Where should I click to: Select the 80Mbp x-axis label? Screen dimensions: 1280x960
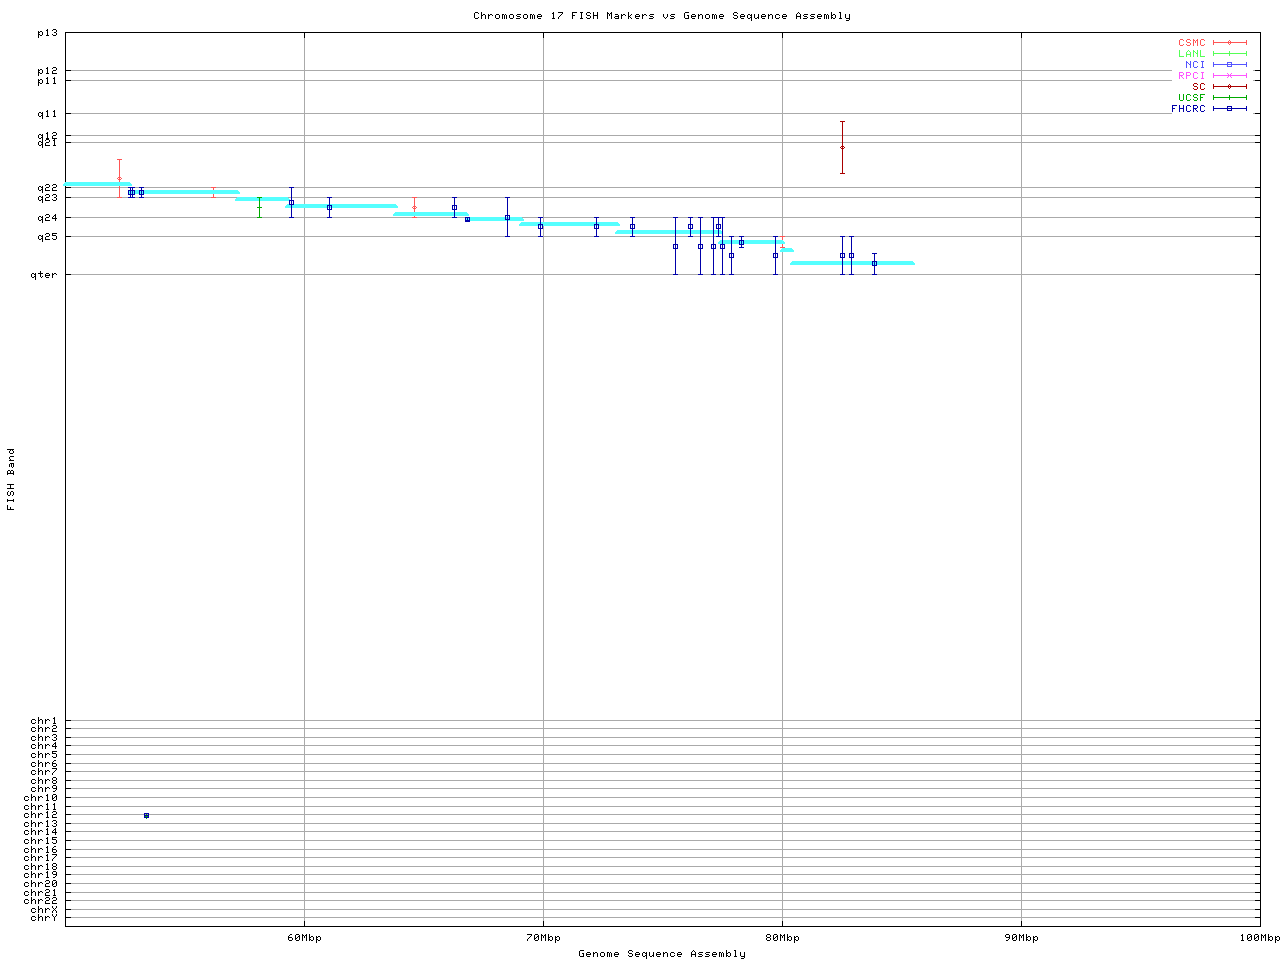(x=782, y=938)
